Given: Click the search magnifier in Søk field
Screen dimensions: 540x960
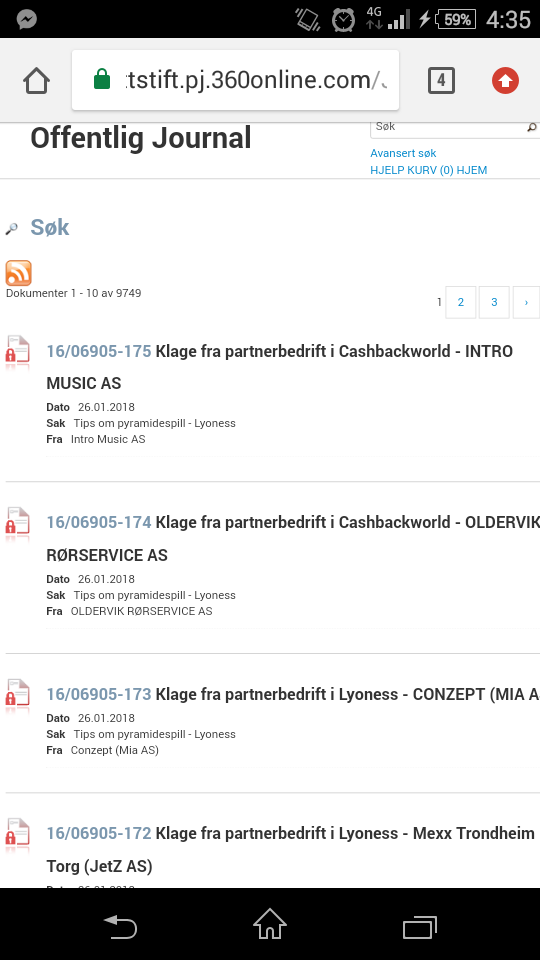Looking at the screenshot, I should [x=531, y=127].
